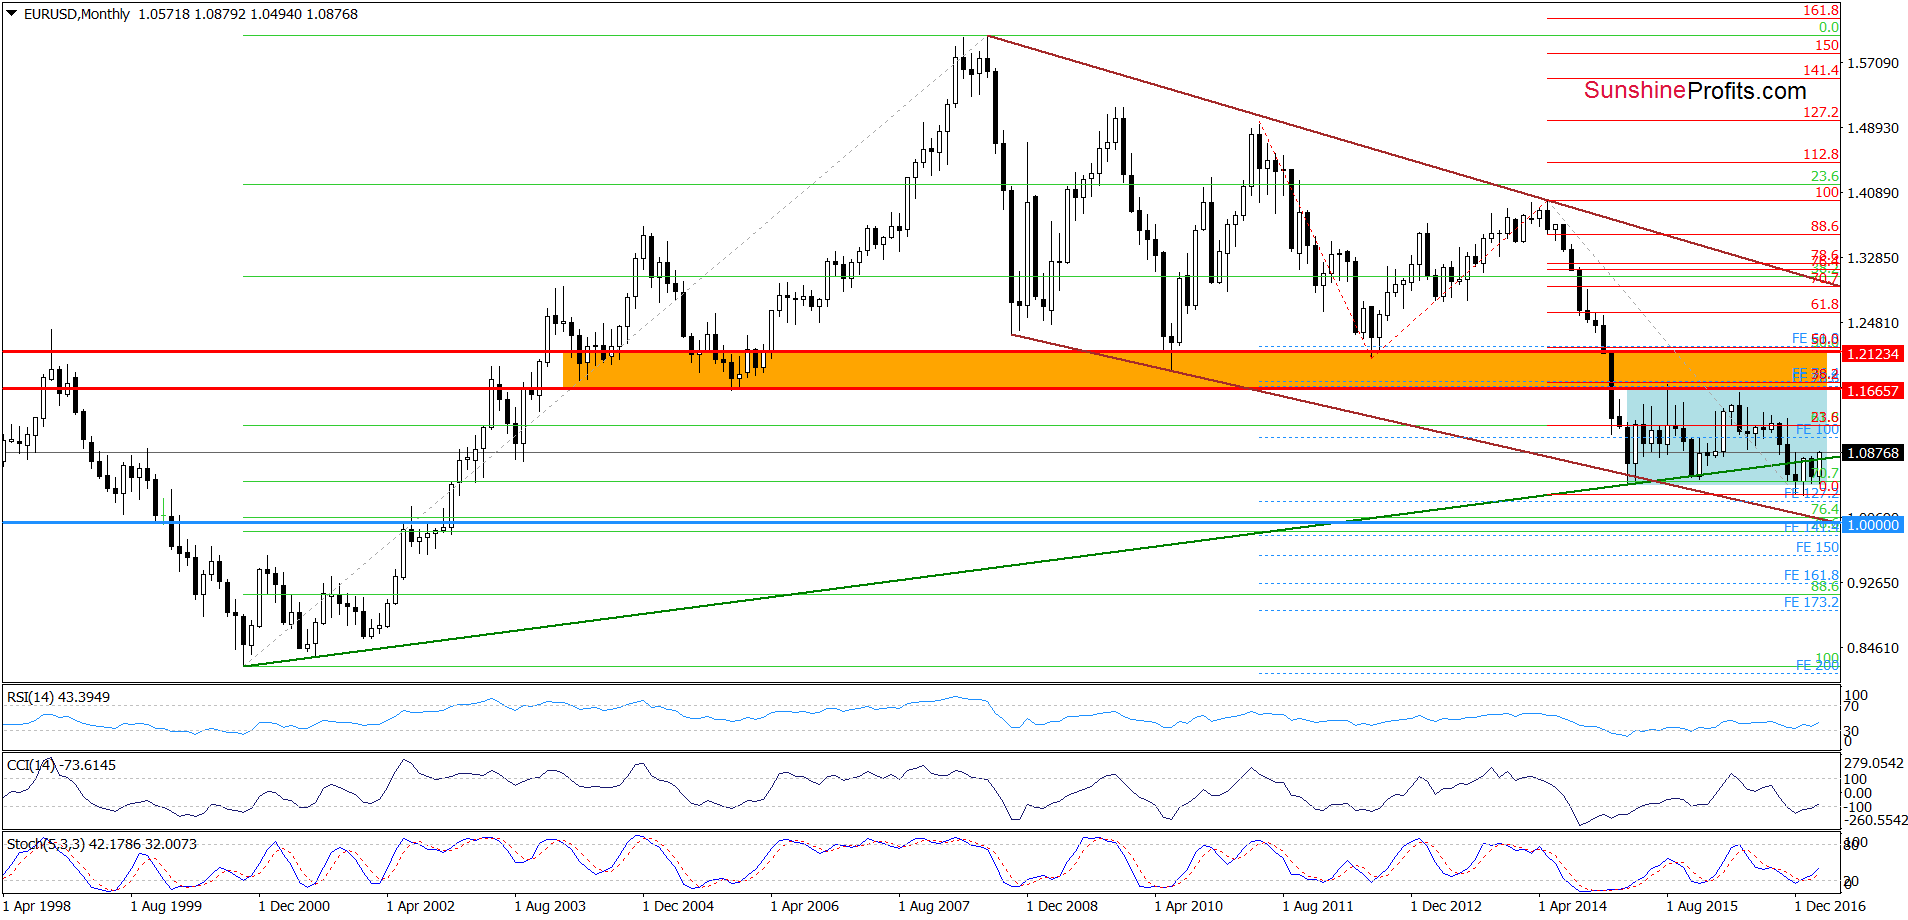Click the 1 Dec 2016 date label
The width and height of the screenshot is (1908, 920).
(x=1830, y=906)
